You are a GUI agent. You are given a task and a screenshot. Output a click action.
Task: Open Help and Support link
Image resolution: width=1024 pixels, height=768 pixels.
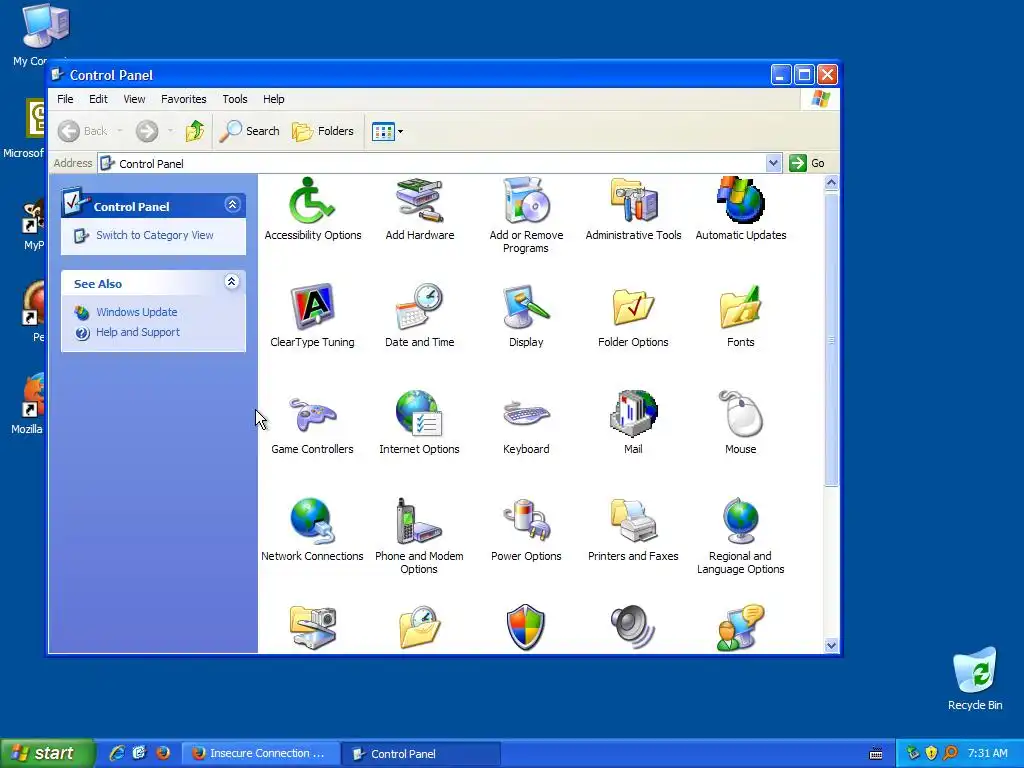[138, 332]
